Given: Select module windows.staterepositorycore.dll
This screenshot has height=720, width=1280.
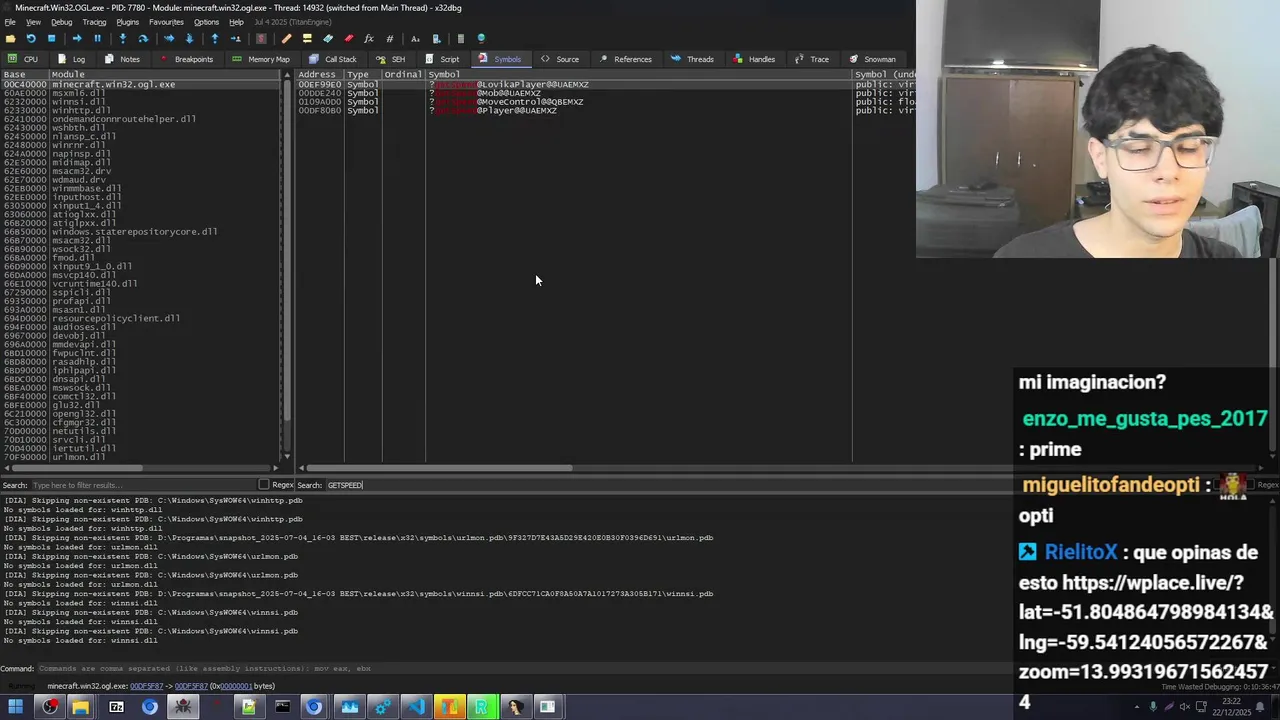Looking at the screenshot, I should pyautogui.click(x=140, y=232).
